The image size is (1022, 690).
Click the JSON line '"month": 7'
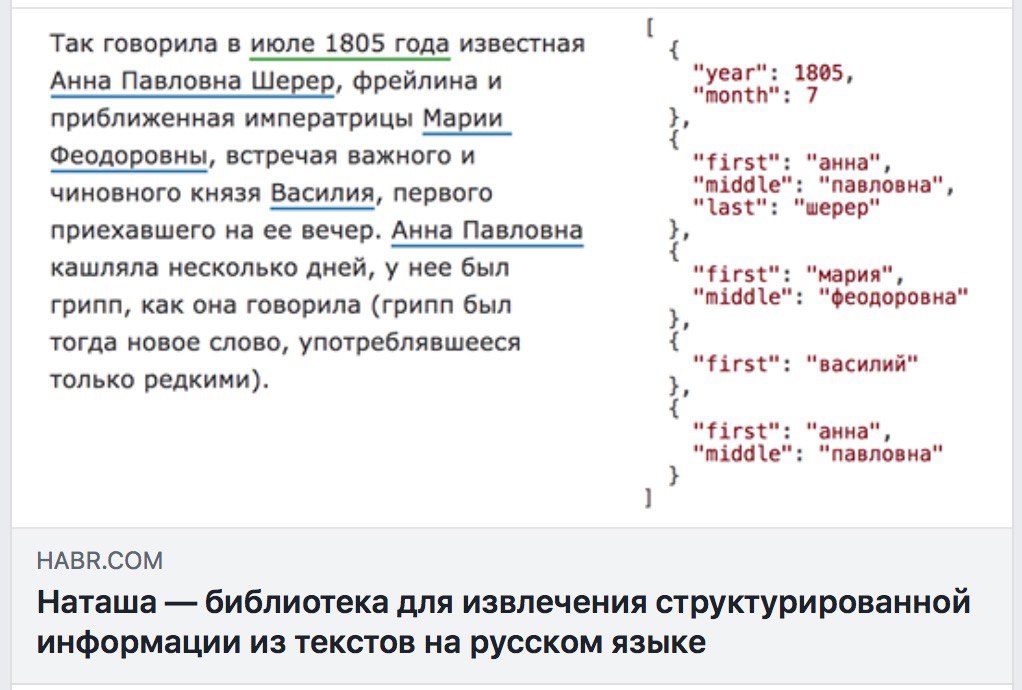755,95
